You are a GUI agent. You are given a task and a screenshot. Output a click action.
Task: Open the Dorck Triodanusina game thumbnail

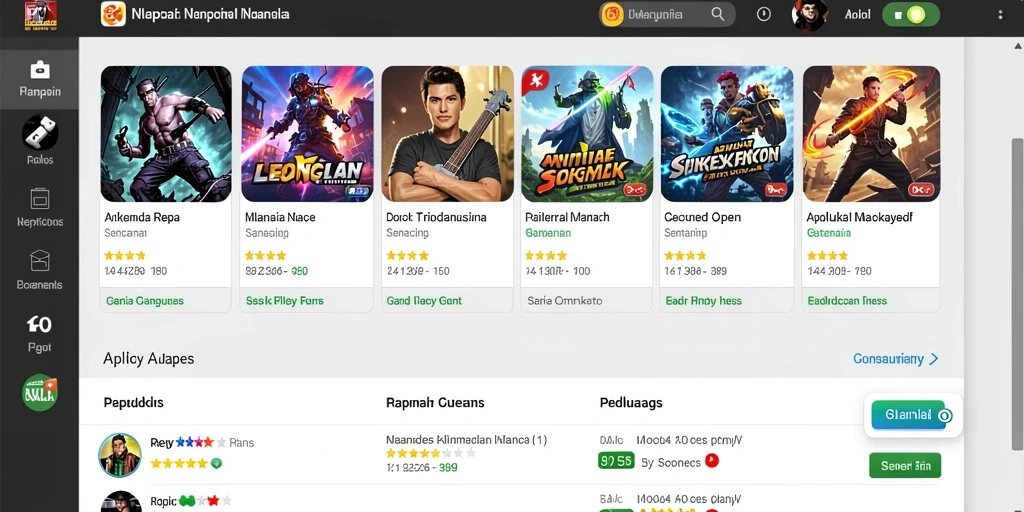(x=447, y=134)
